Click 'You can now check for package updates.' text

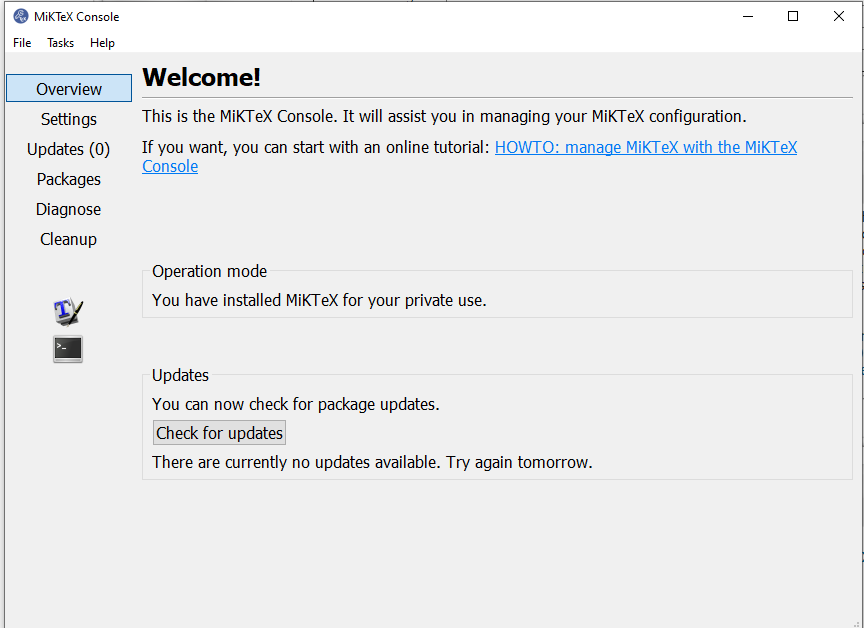[x=296, y=404]
